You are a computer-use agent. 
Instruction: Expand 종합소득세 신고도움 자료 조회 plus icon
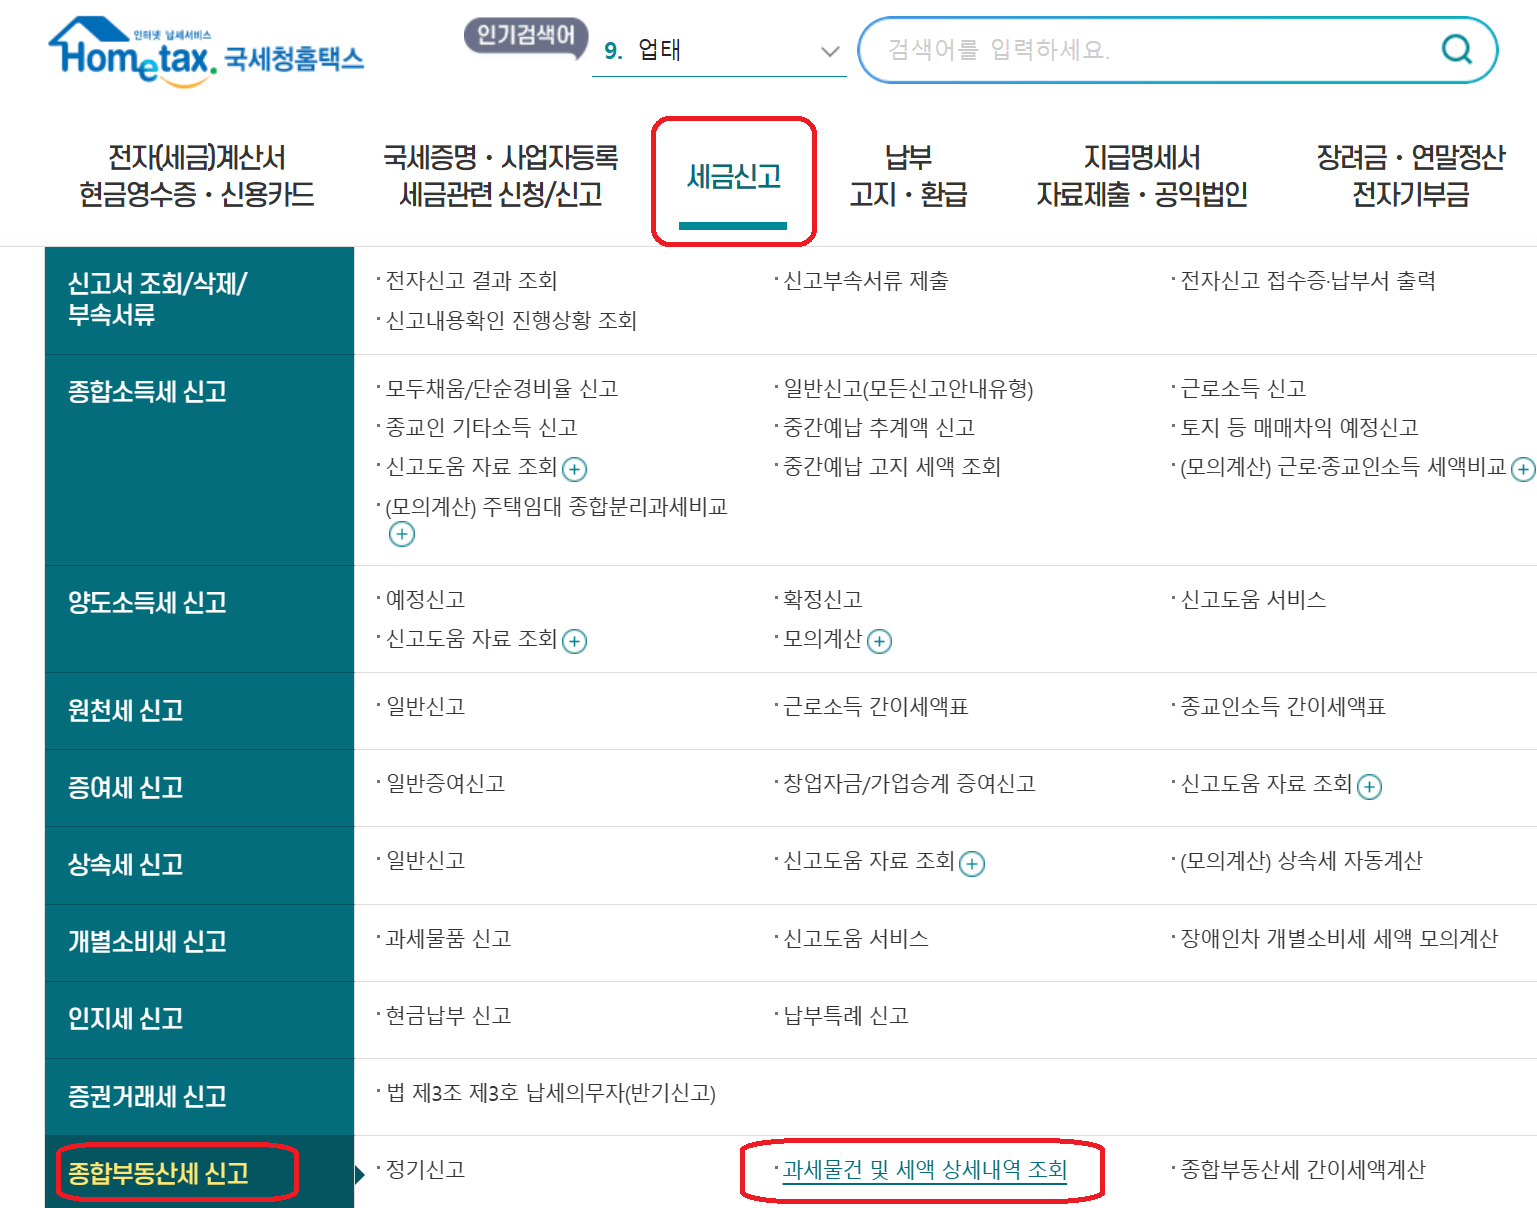pyautogui.click(x=576, y=469)
